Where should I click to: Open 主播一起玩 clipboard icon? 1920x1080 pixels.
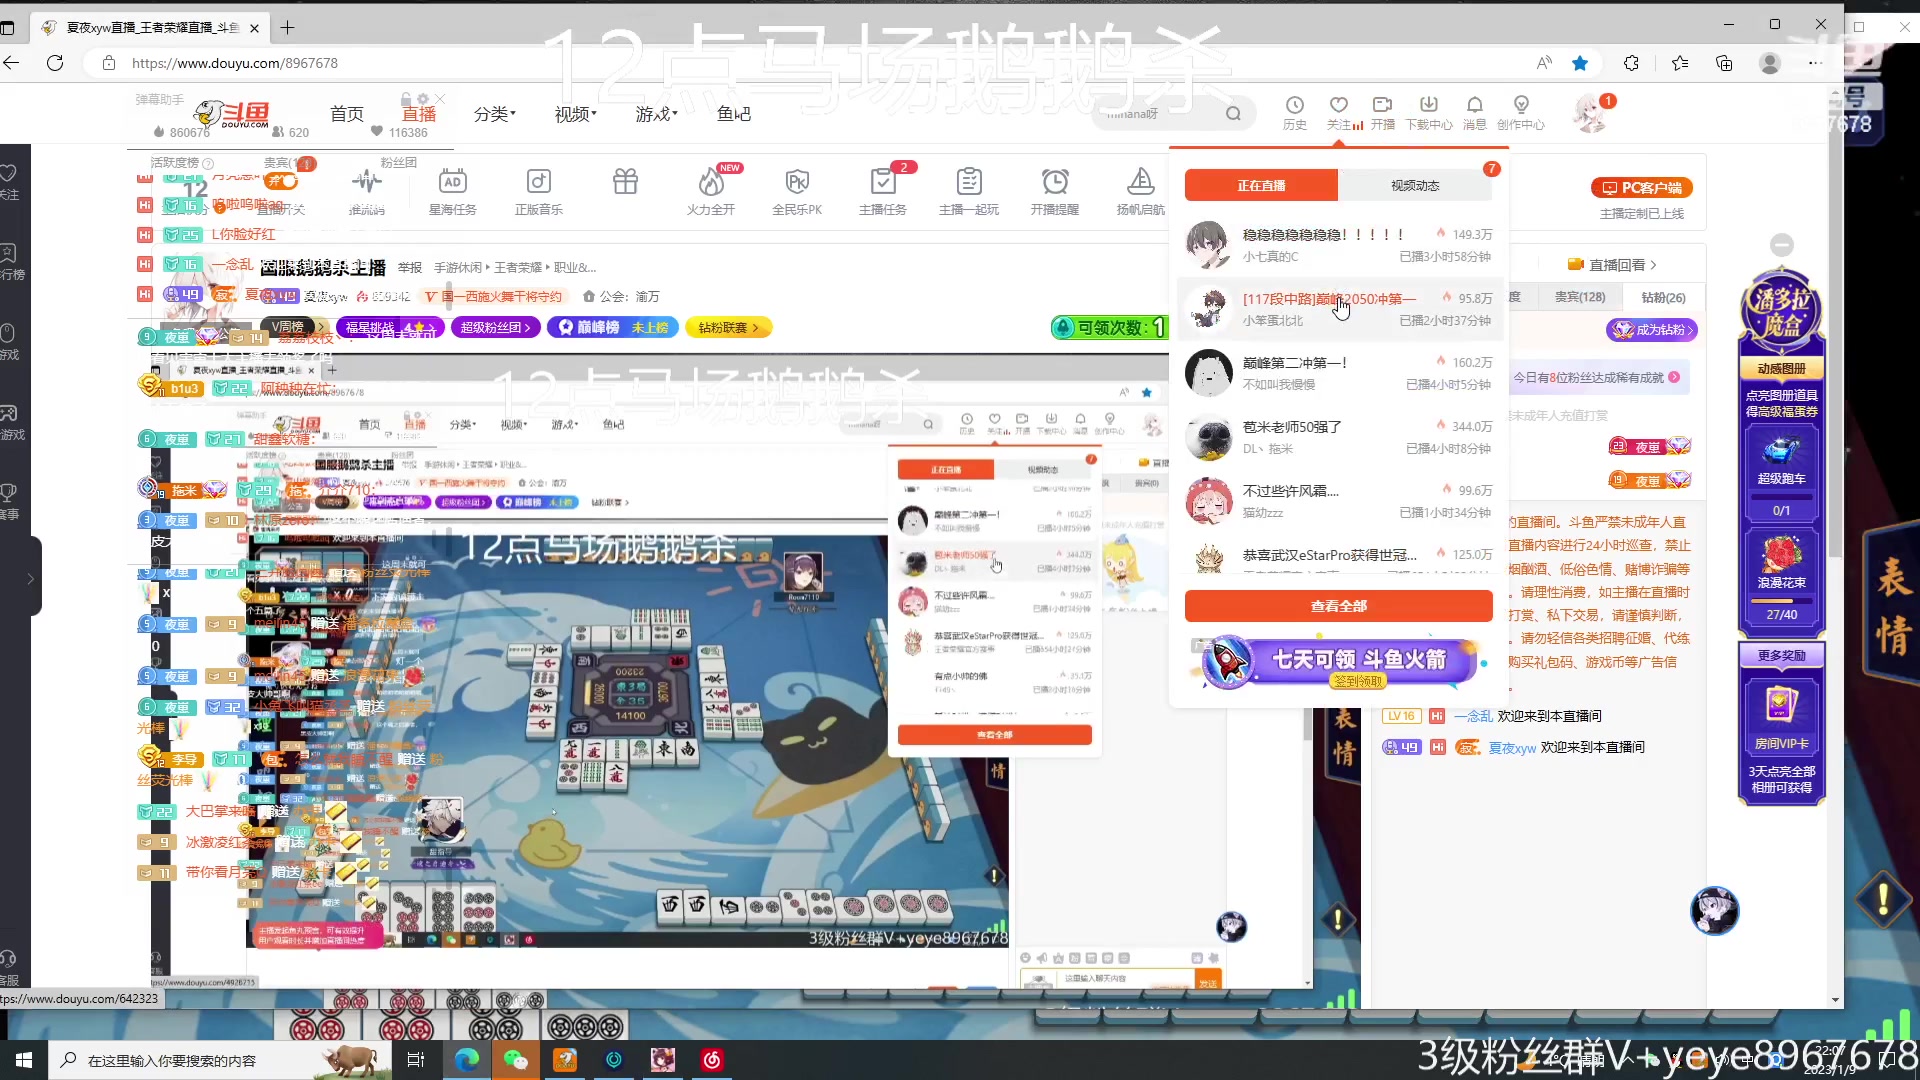click(969, 190)
